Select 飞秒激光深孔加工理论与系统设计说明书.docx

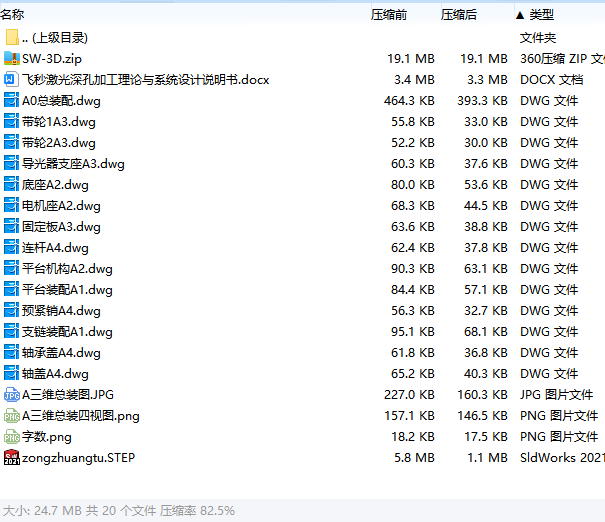(x=145, y=79)
